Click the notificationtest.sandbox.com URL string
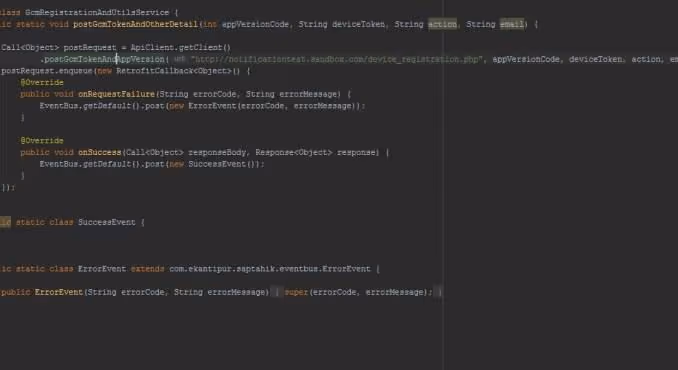The height and width of the screenshot is (370, 678). pyautogui.click(x=336, y=59)
